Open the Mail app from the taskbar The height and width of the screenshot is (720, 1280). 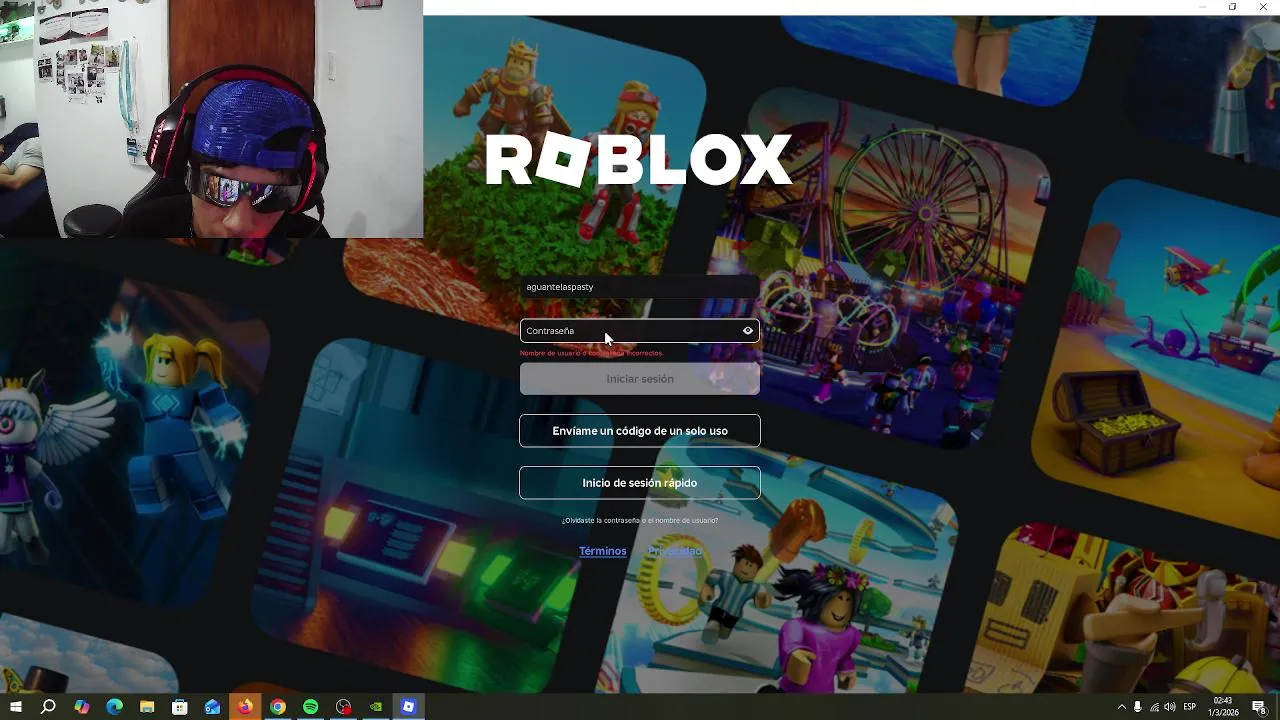213,707
